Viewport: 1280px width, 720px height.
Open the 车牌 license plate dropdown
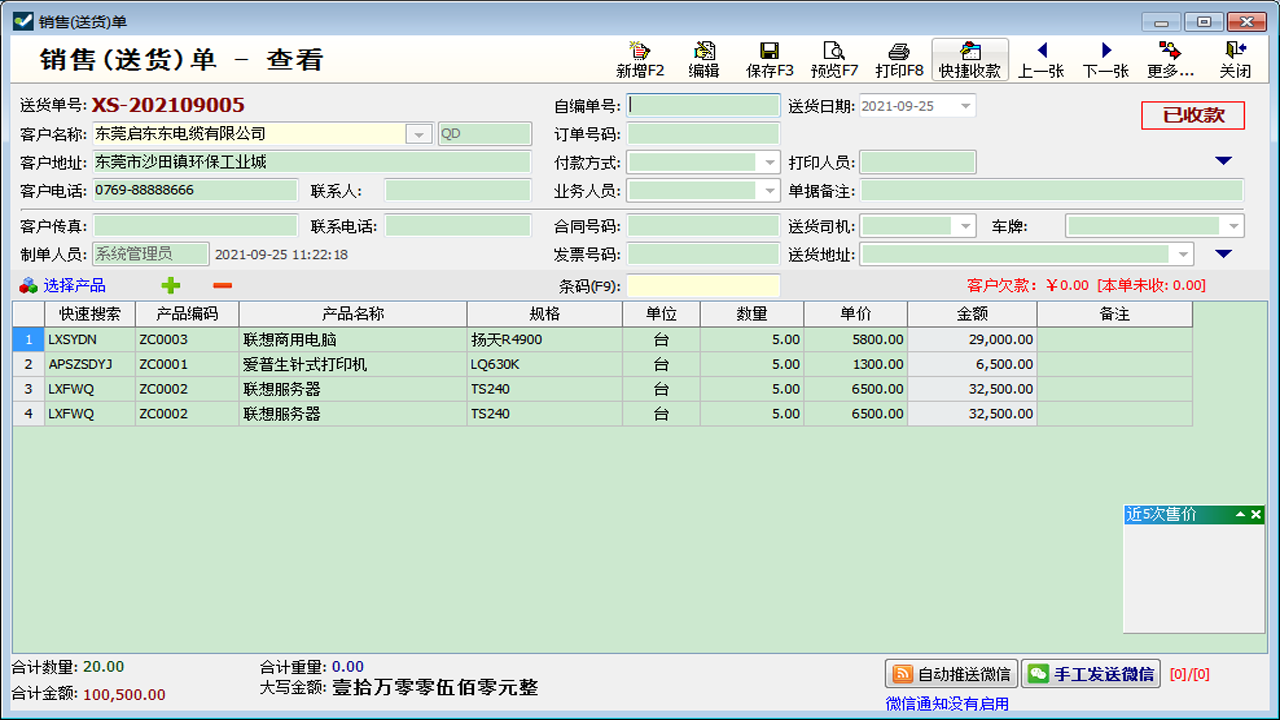(x=1231, y=226)
